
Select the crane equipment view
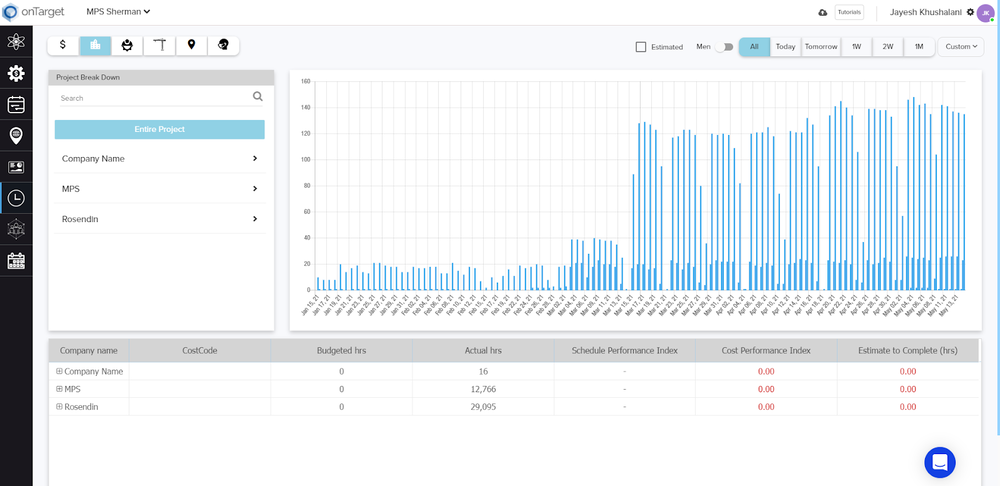(x=159, y=45)
